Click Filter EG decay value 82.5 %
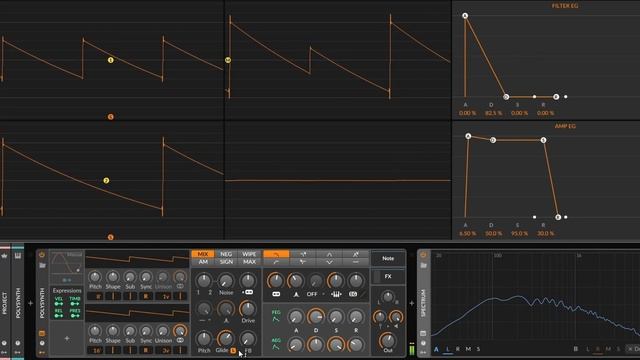This screenshot has height=360, width=640. [493, 113]
